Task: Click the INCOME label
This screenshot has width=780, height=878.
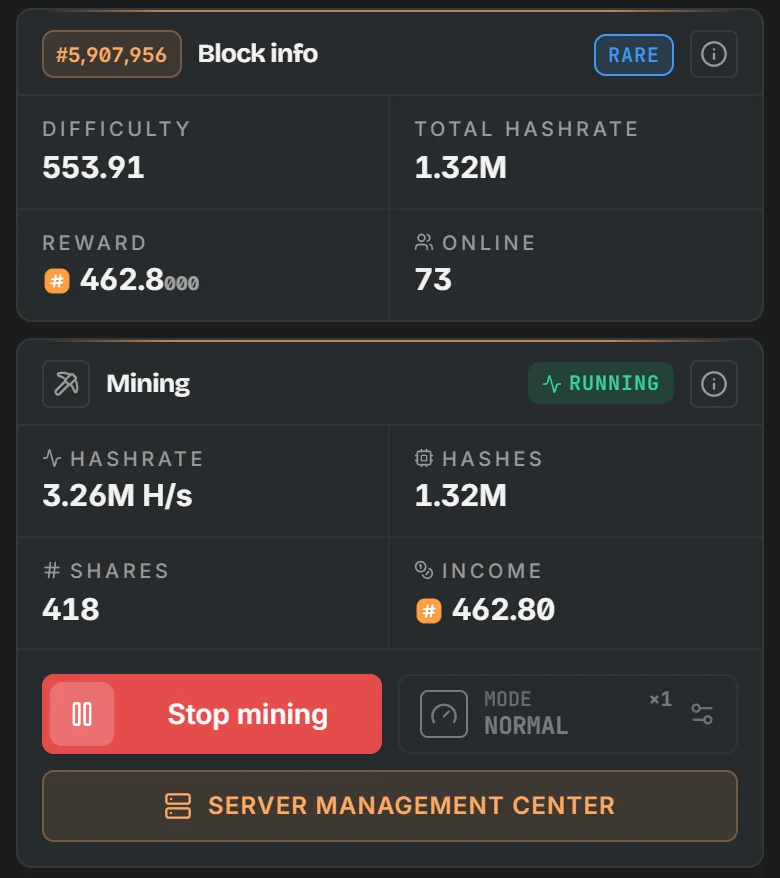Action: pos(492,571)
